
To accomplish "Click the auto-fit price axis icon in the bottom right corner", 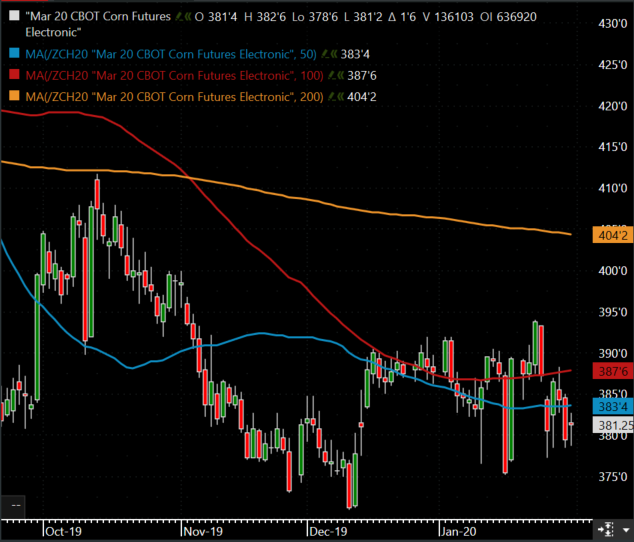I will click(x=606, y=530).
